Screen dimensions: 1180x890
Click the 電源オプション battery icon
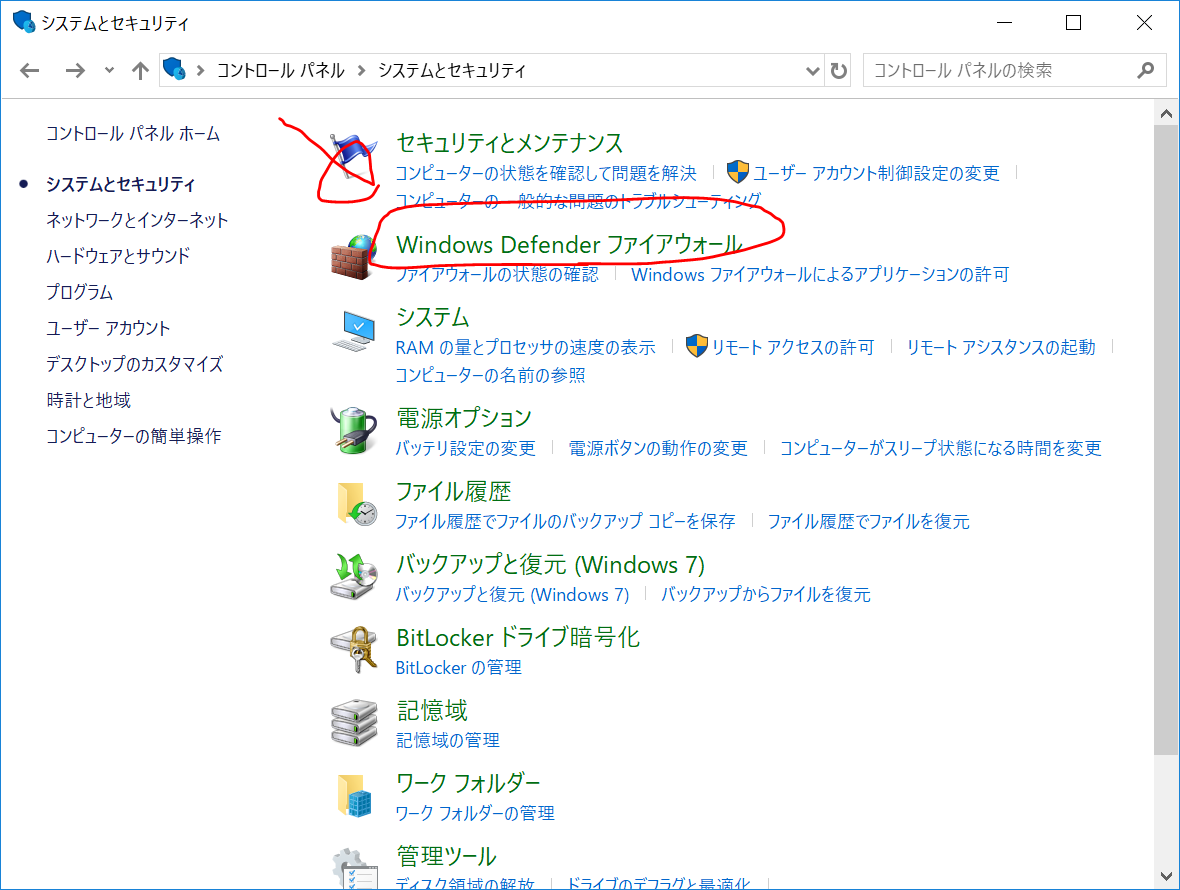tap(353, 430)
